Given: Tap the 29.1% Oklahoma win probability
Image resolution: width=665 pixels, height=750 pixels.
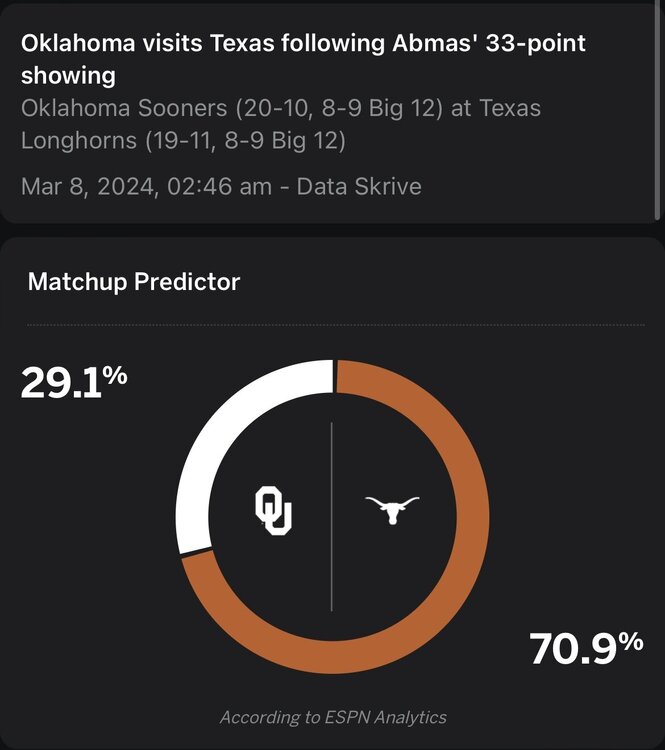Looking at the screenshot, I should pyautogui.click(x=74, y=383).
